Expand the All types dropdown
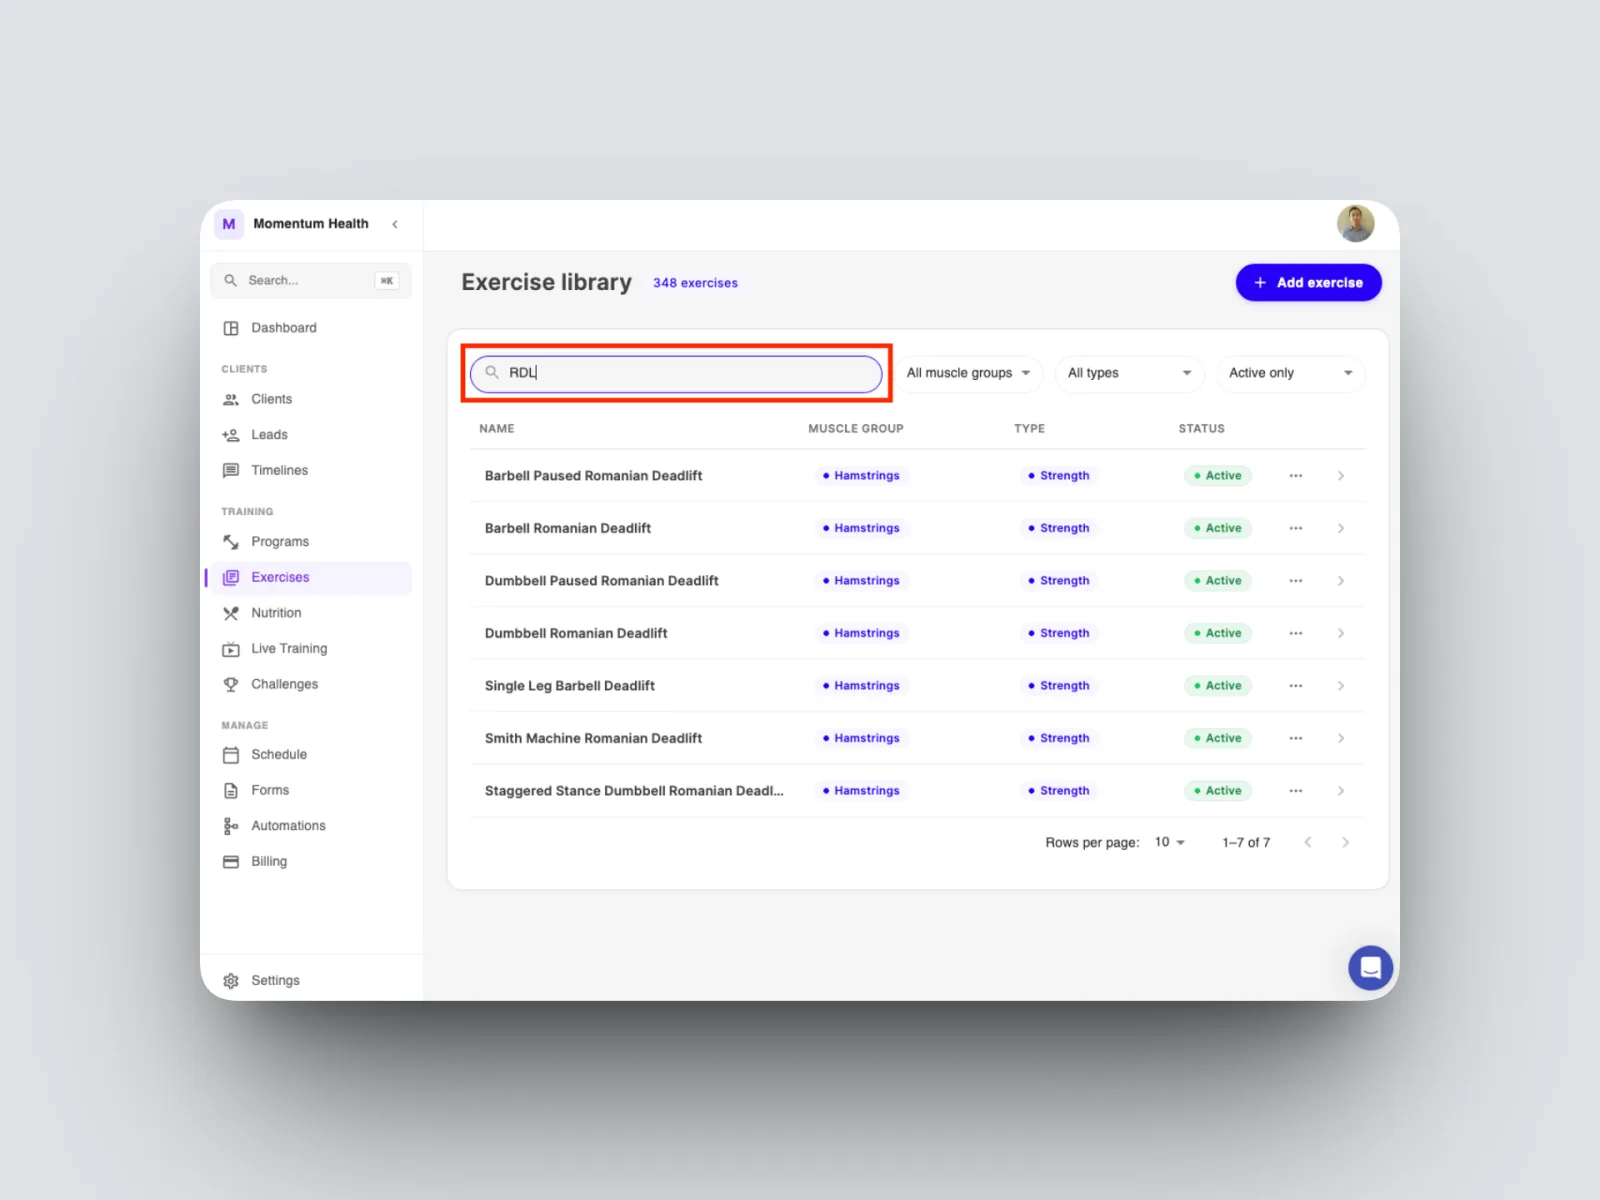The height and width of the screenshot is (1200, 1600). coord(1129,373)
